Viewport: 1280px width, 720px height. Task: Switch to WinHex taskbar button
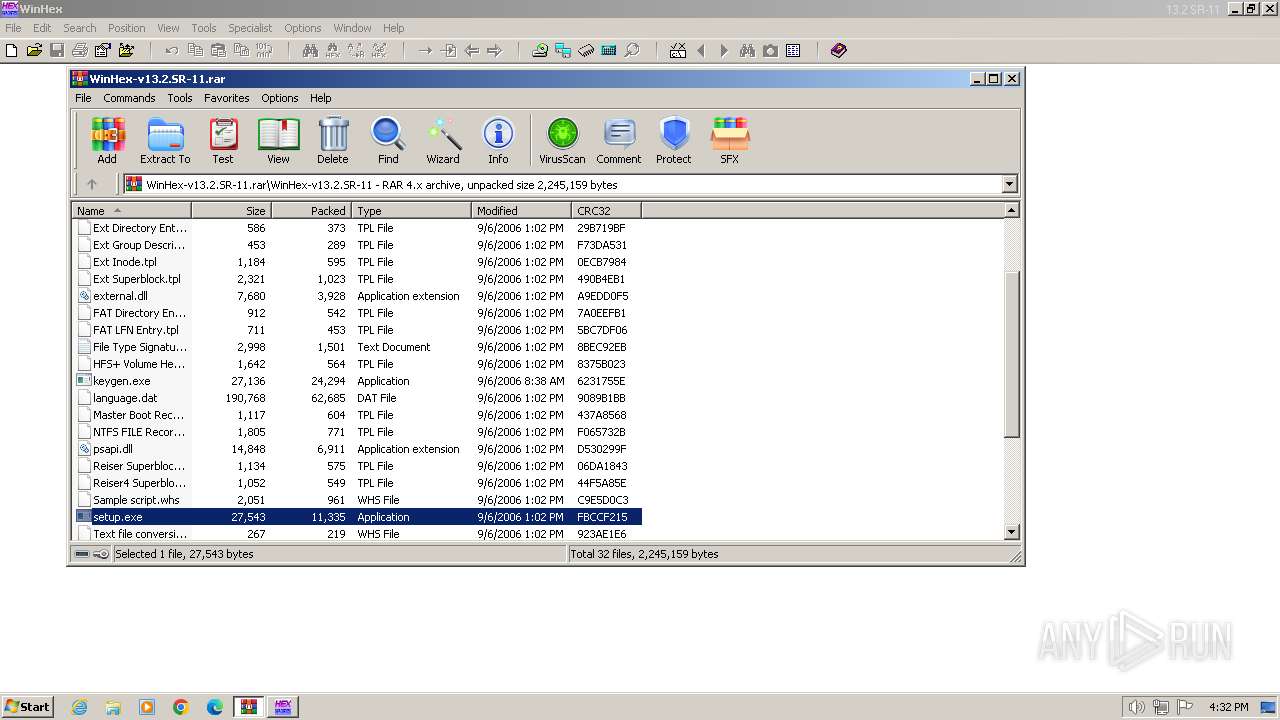tap(282, 707)
